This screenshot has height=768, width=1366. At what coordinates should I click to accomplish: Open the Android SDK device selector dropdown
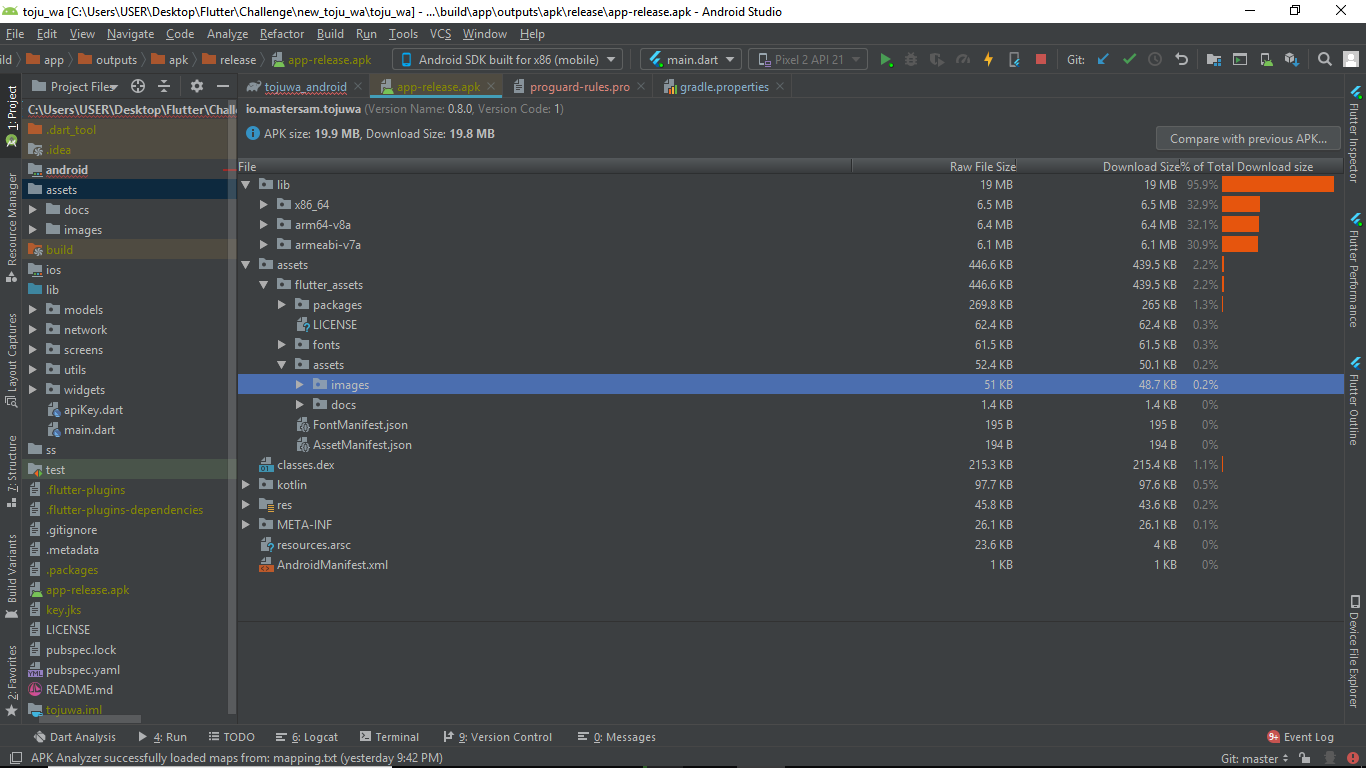(x=508, y=60)
